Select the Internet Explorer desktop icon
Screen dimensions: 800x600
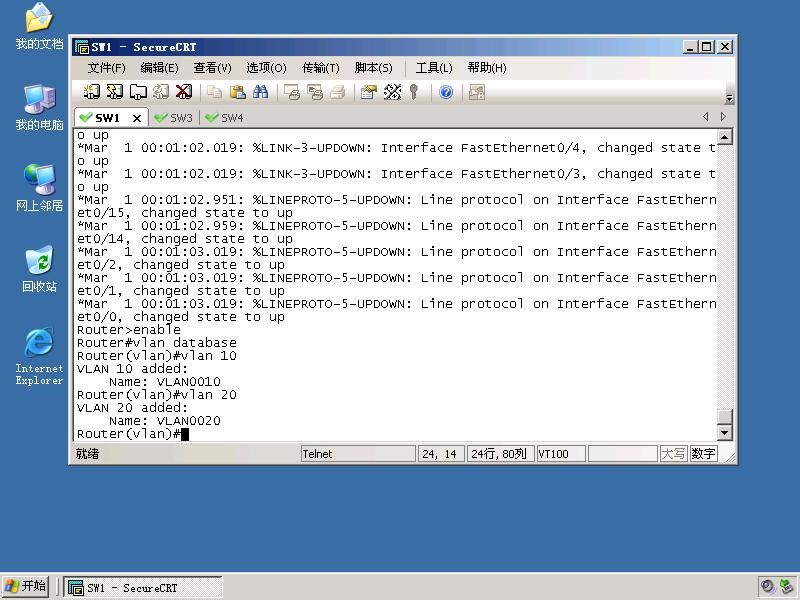pyautogui.click(x=39, y=356)
